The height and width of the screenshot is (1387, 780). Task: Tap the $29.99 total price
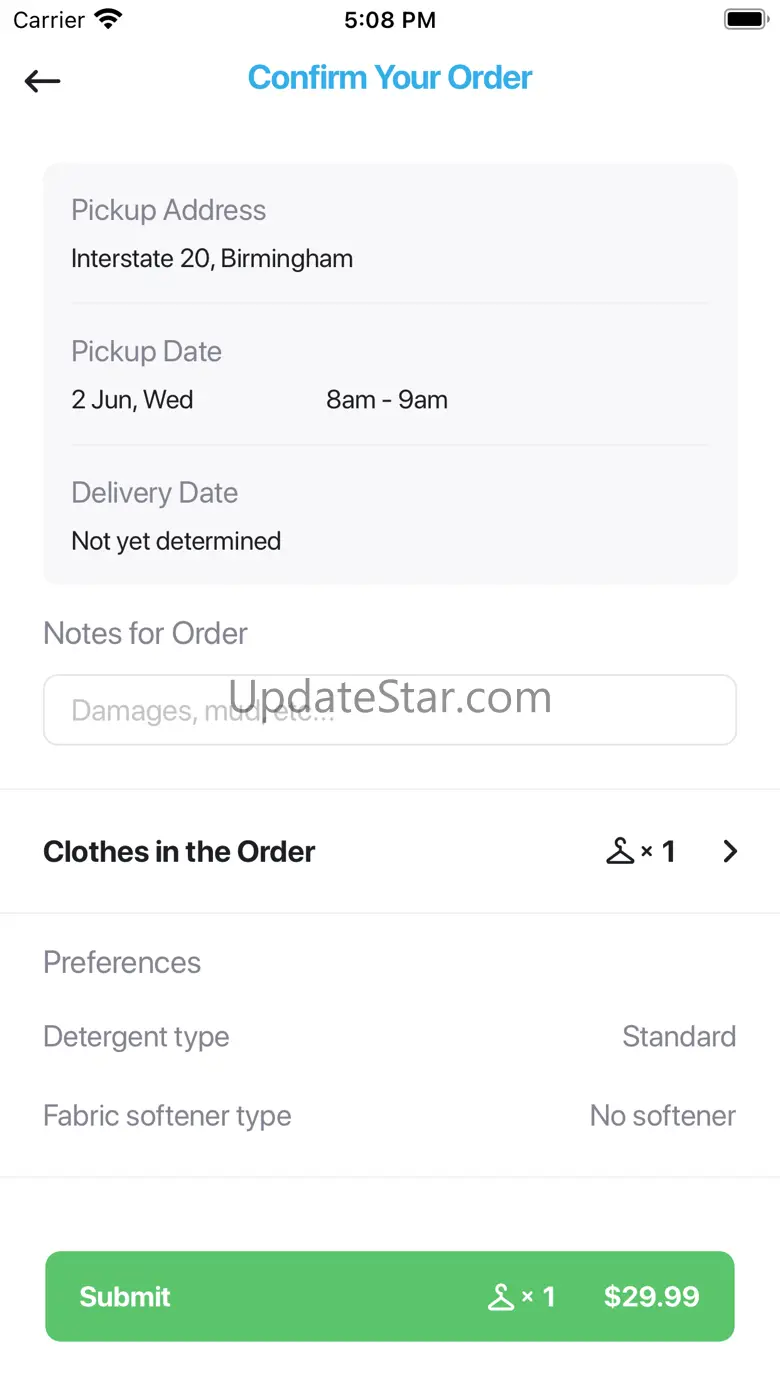pos(651,1297)
